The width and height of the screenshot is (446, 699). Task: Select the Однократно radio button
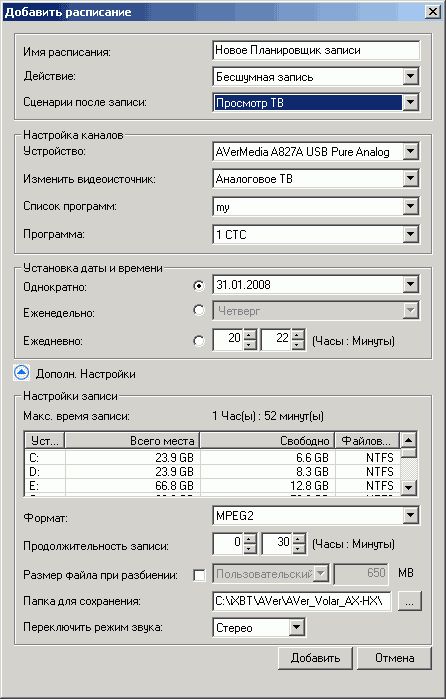[x=199, y=286]
